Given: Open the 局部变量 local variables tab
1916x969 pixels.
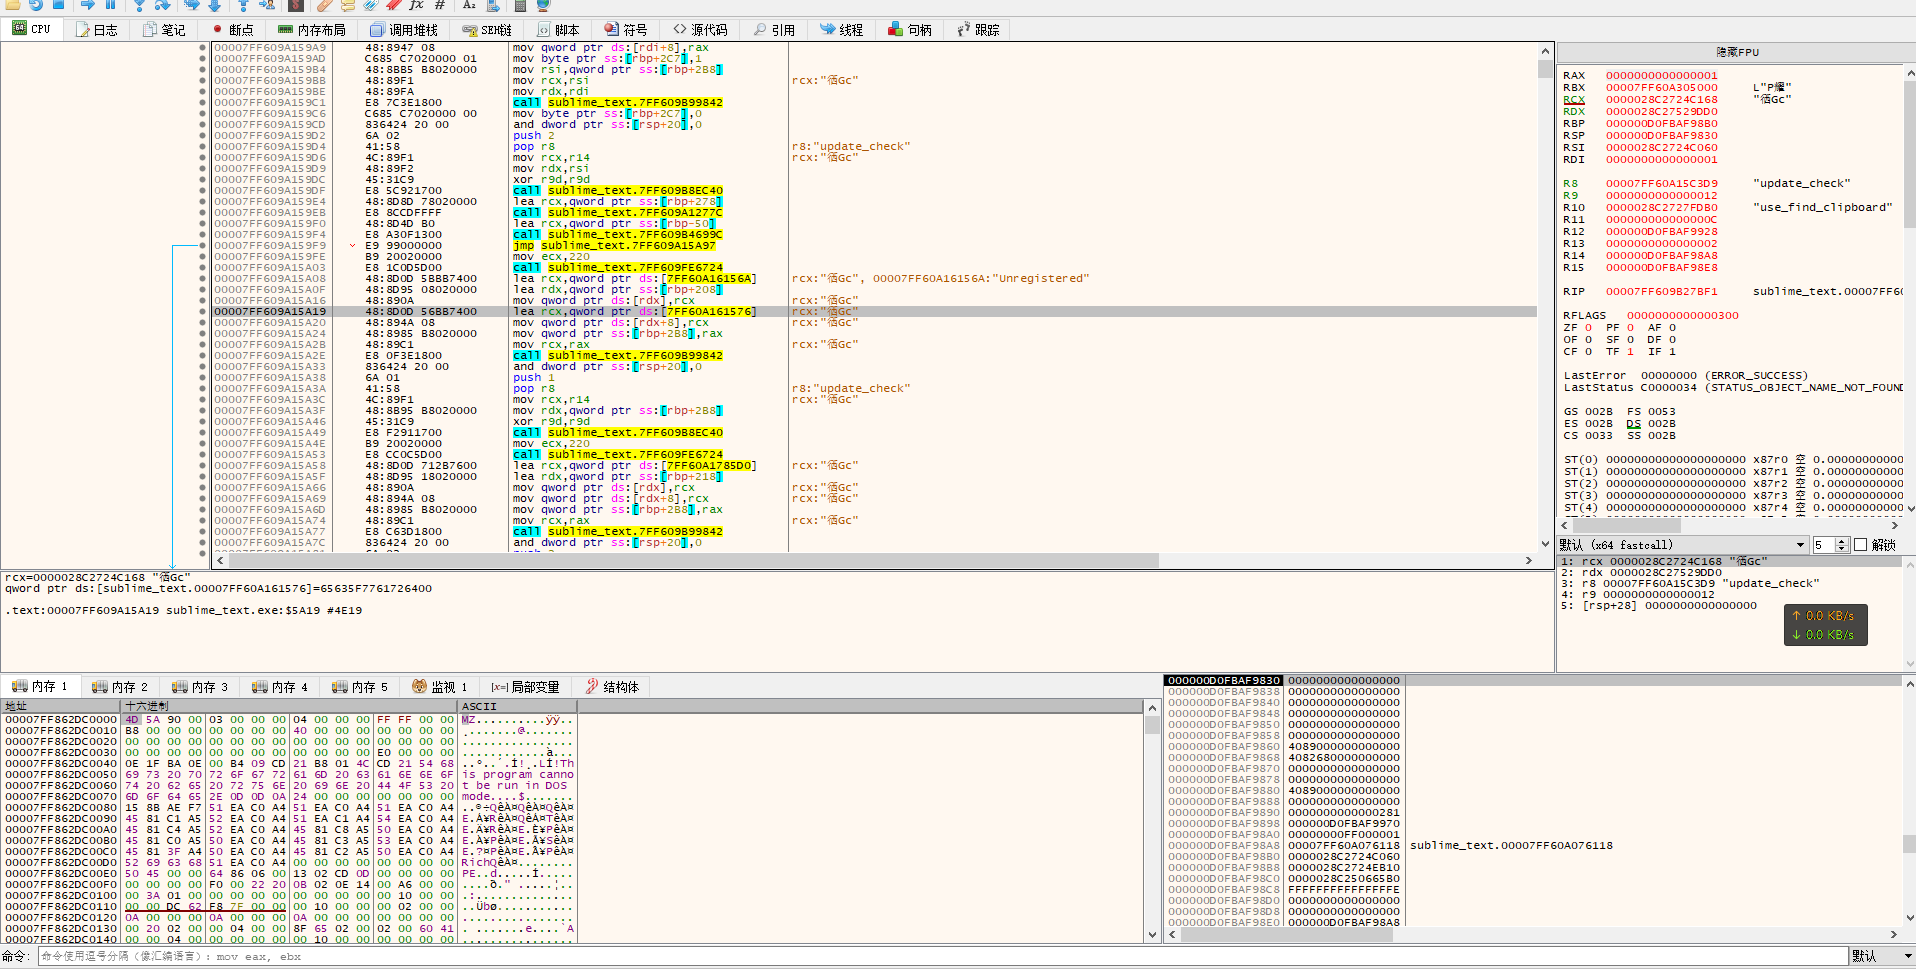Looking at the screenshot, I should [525, 687].
